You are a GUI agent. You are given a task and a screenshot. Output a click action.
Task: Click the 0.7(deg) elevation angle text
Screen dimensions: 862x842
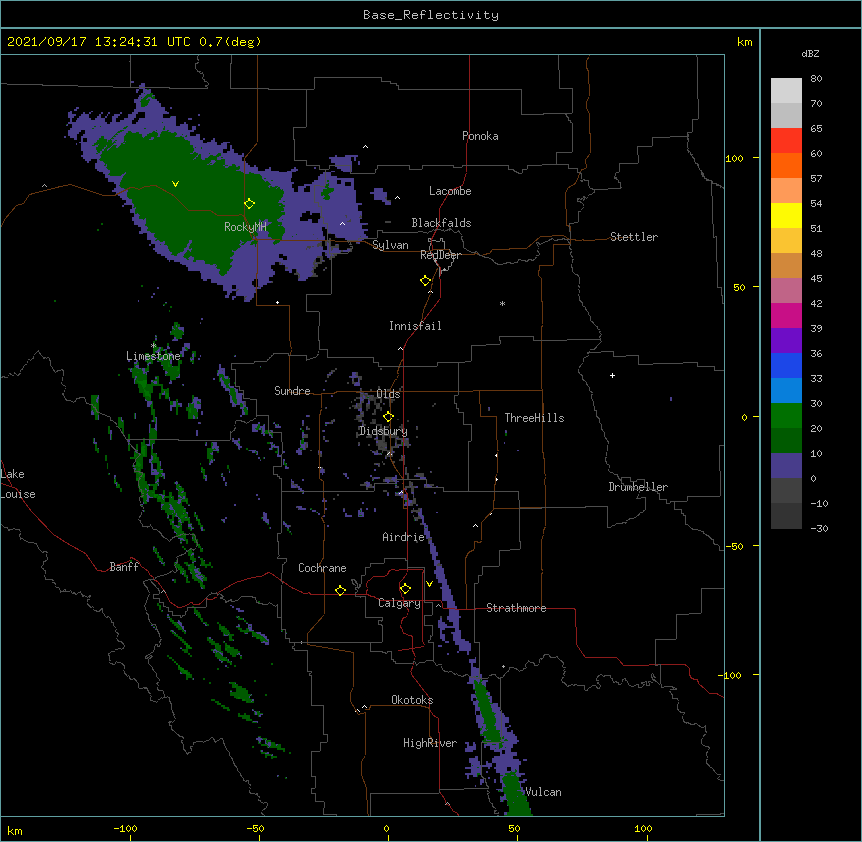point(230,42)
